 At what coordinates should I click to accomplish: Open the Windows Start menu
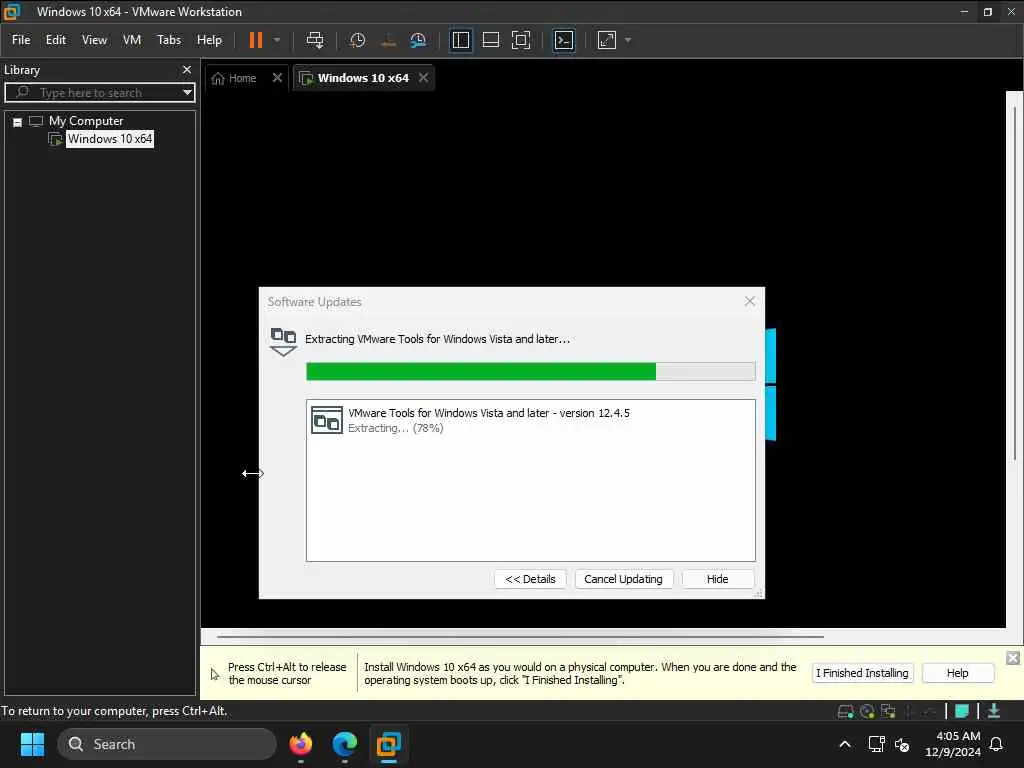(32, 744)
